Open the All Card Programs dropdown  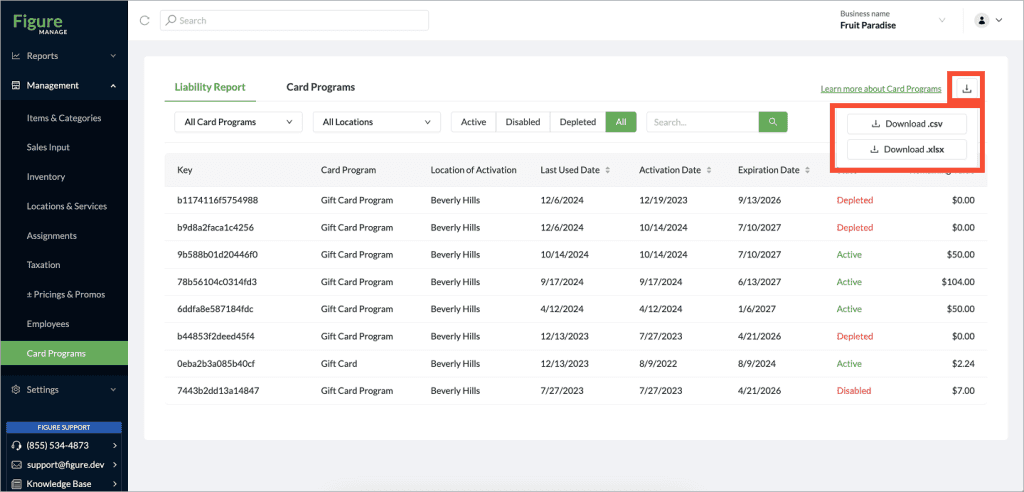238,122
